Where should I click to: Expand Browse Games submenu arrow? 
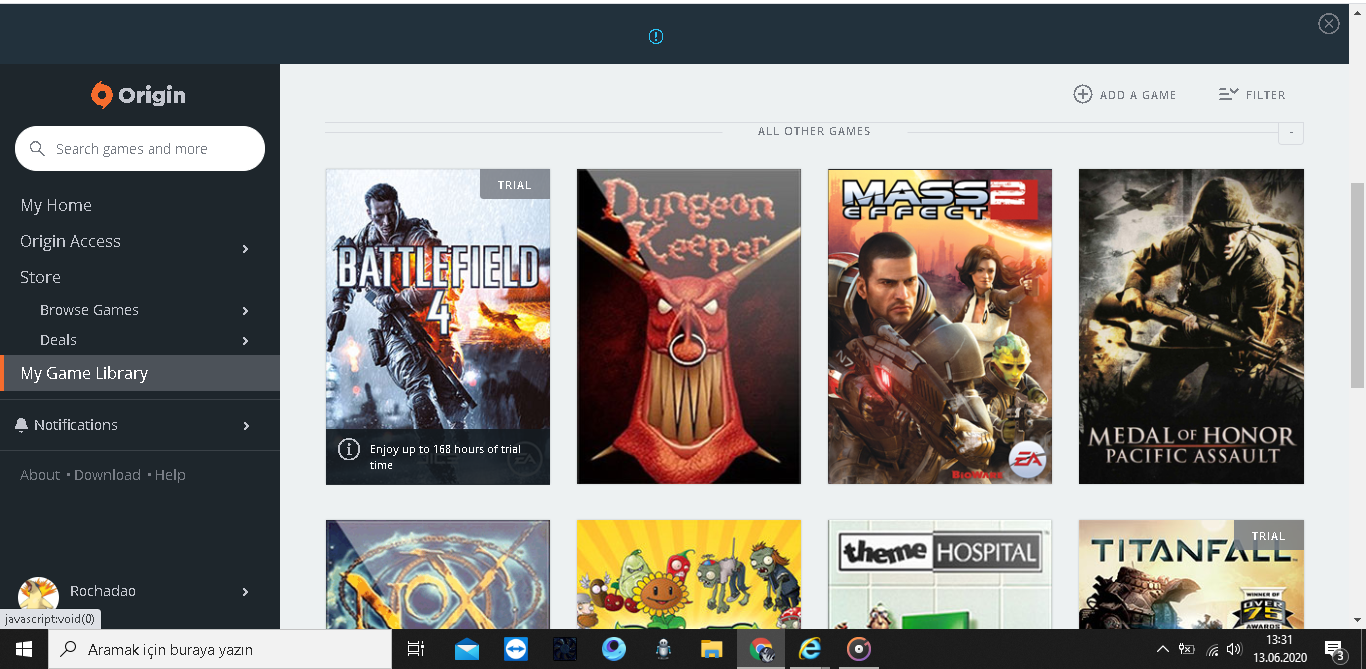[245, 311]
